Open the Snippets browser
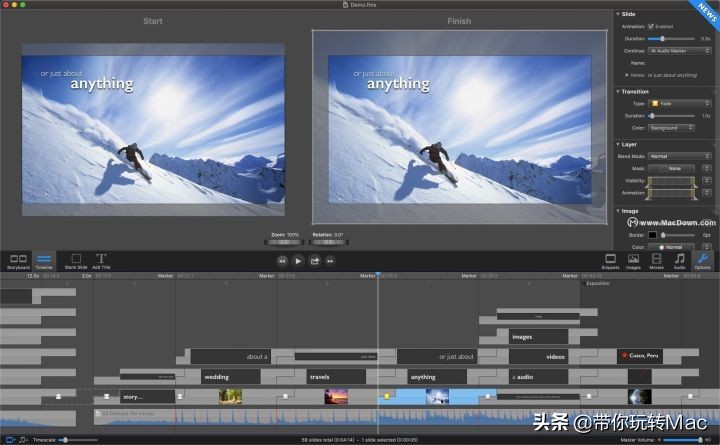Image resolution: width=720 pixels, height=445 pixels. click(x=610, y=261)
